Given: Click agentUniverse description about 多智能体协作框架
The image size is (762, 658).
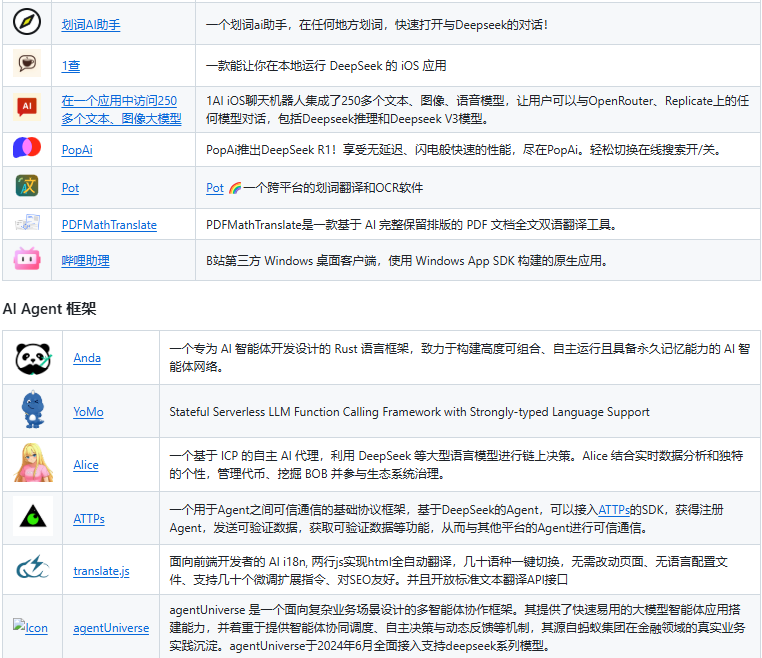Looking at the screenshot, I should tap(457, 628).
